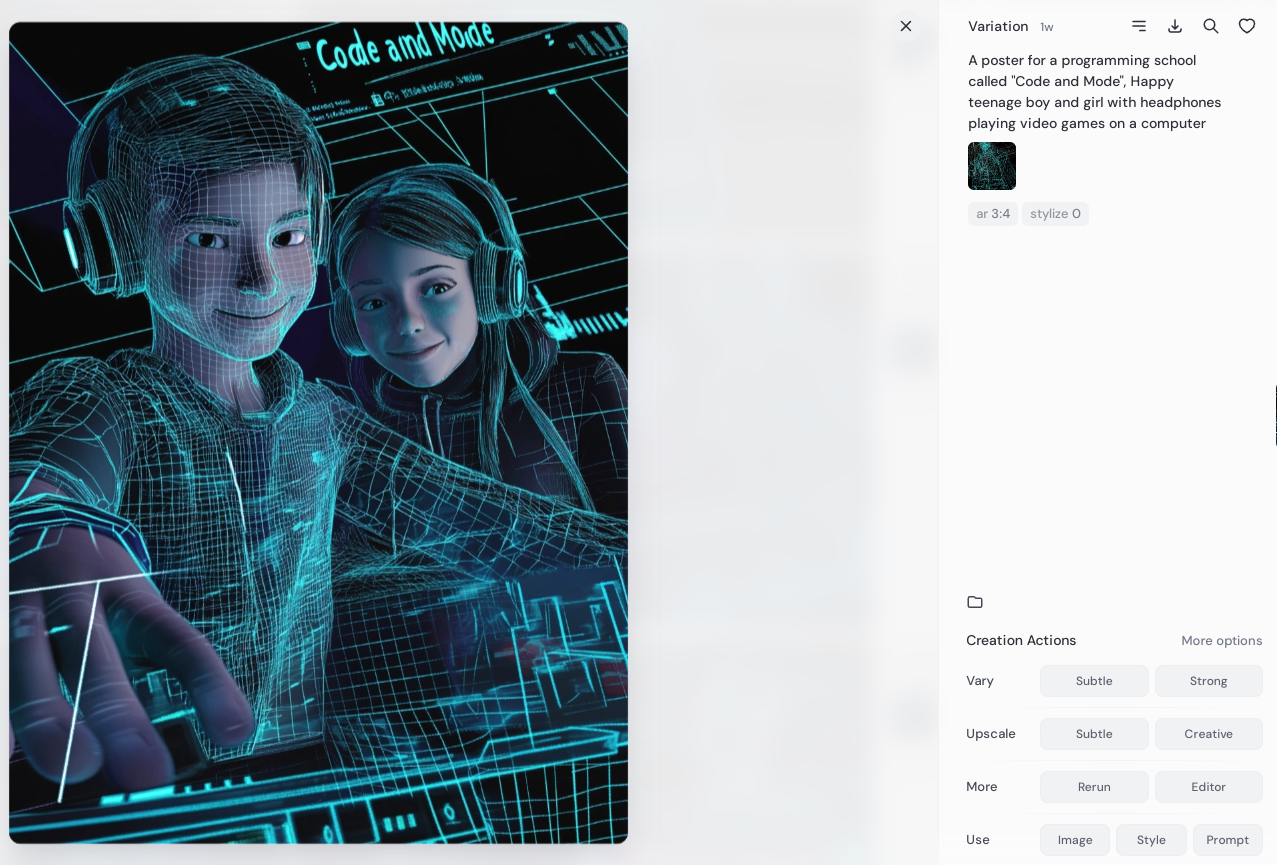Download the image with download icon
The width and height of the screenshot is (1277, 865).
click(1175, 26)
